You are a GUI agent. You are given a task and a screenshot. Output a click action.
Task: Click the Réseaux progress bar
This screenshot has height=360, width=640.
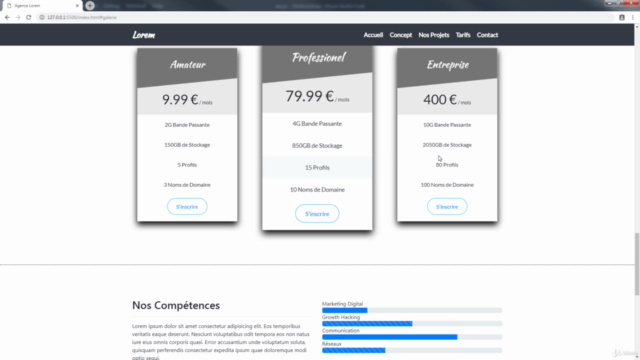(412, 350)
